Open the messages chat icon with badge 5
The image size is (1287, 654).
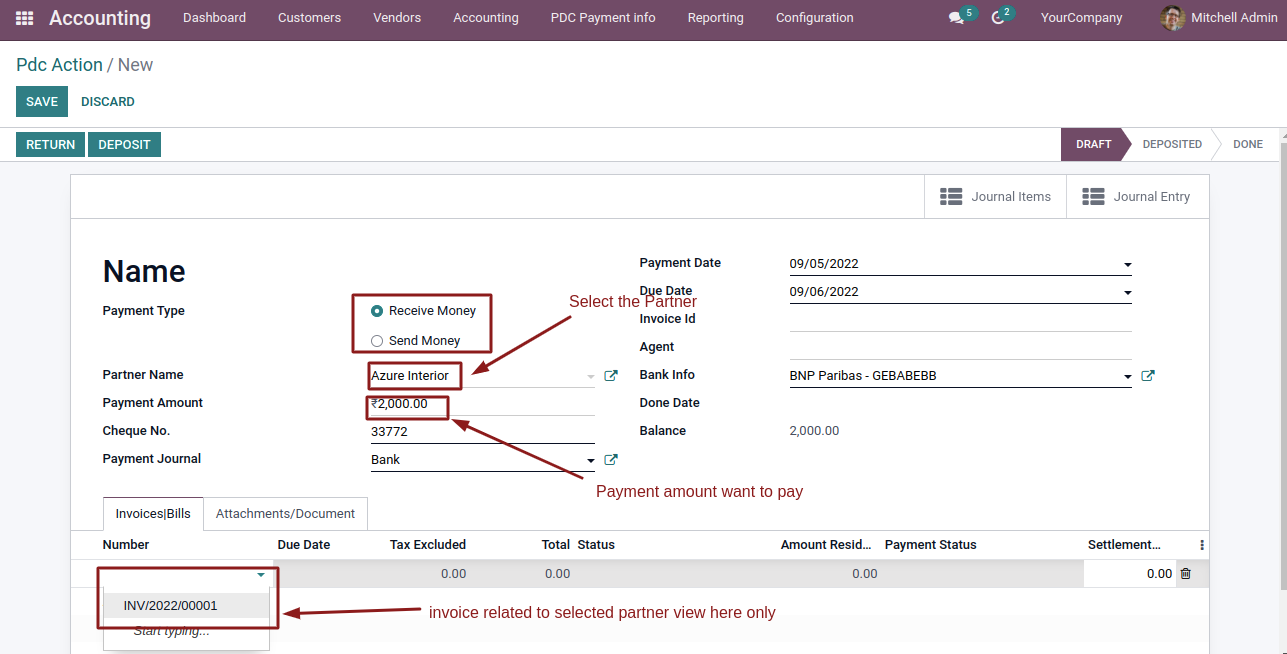coord(956,18)
